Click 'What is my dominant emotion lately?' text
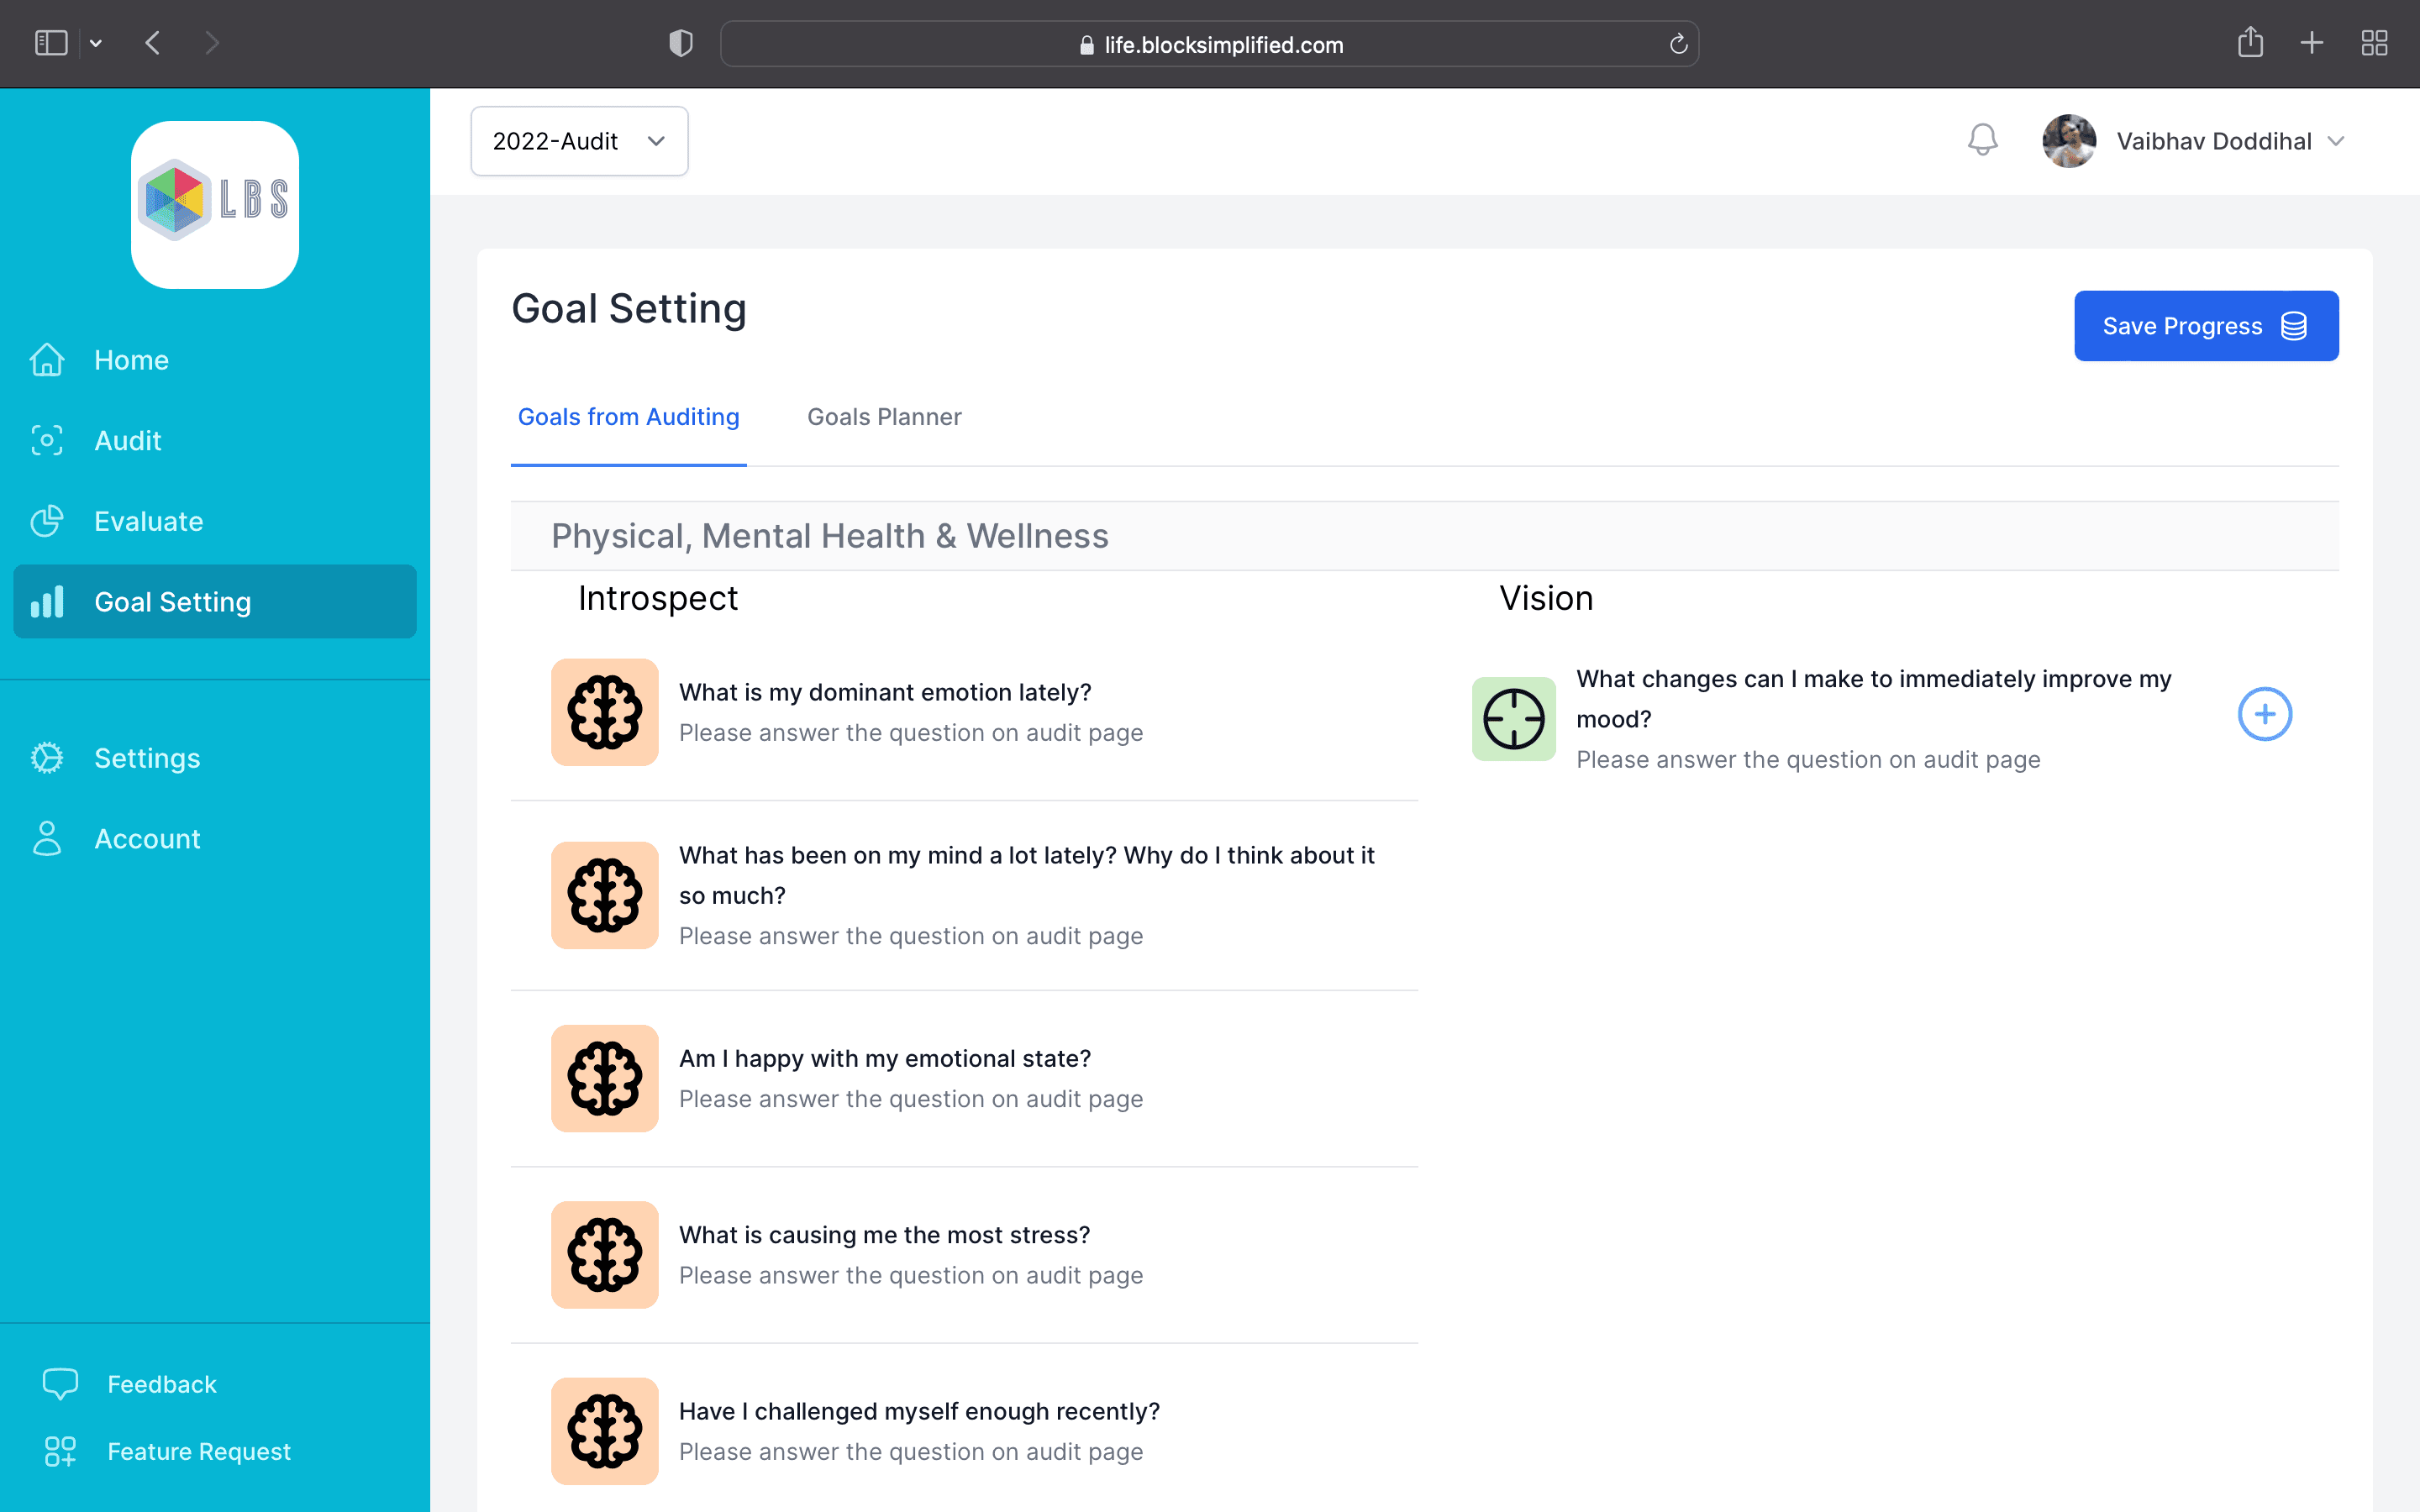This screenshot has width=2420, height=1512. [885, 692]
